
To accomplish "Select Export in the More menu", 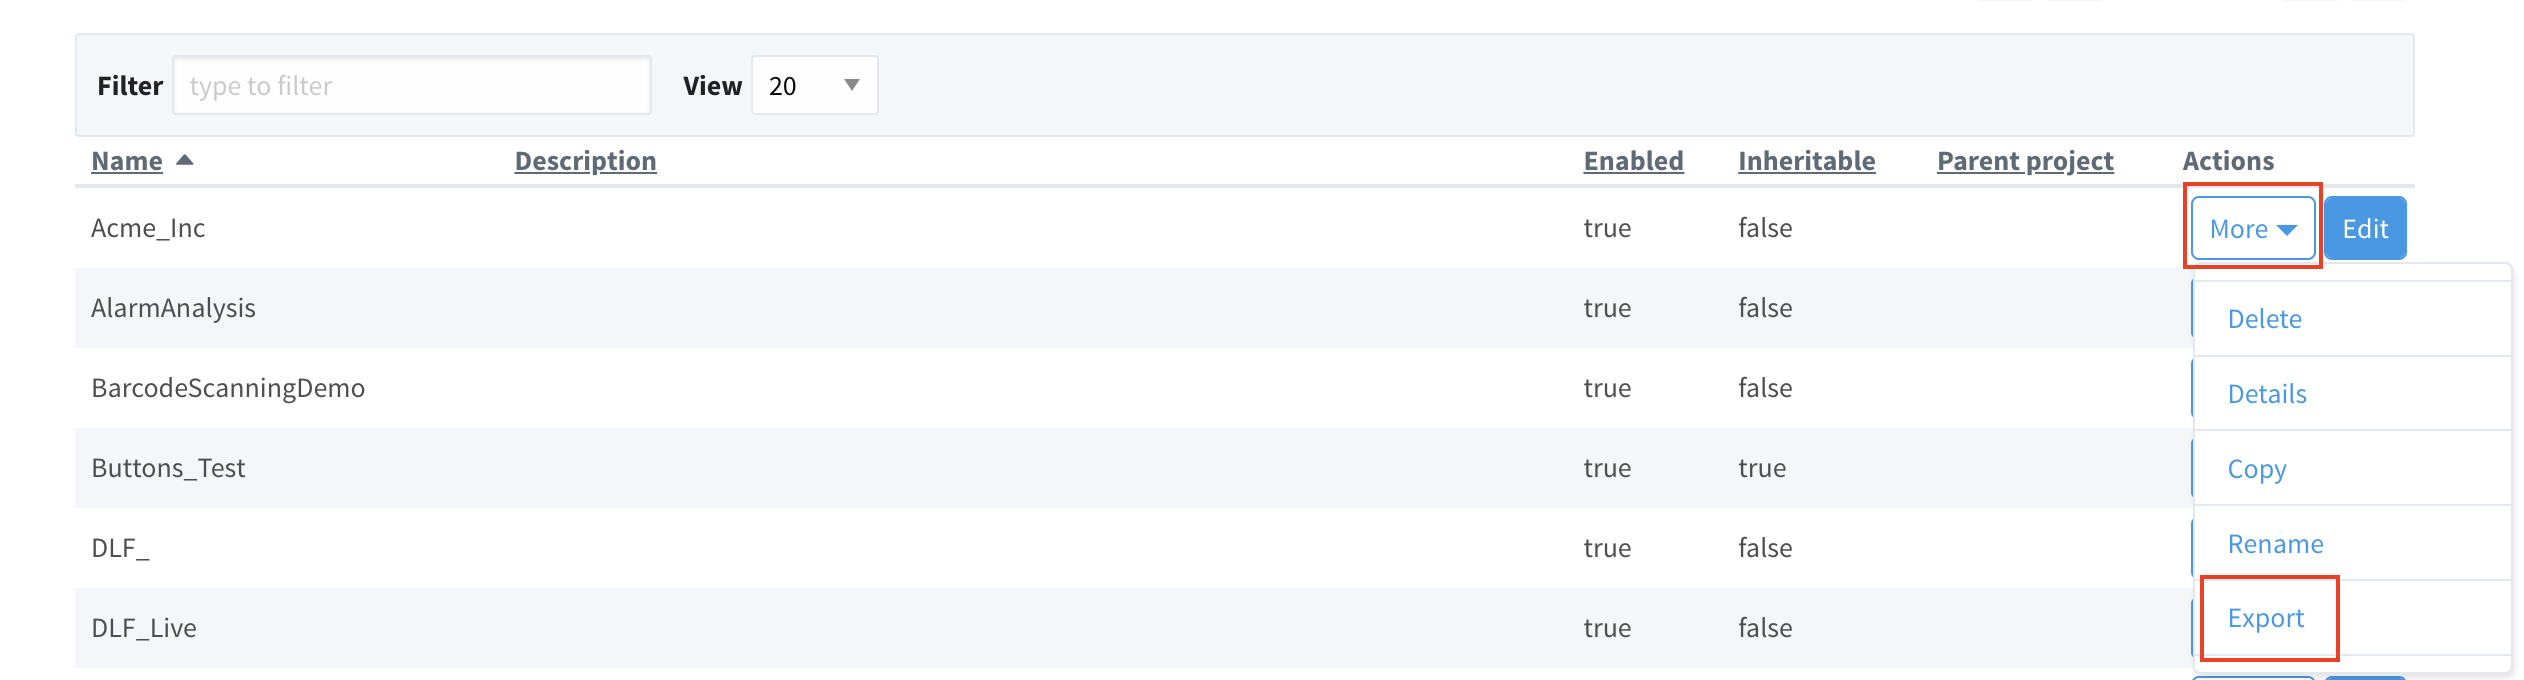I will point(2266,618).
